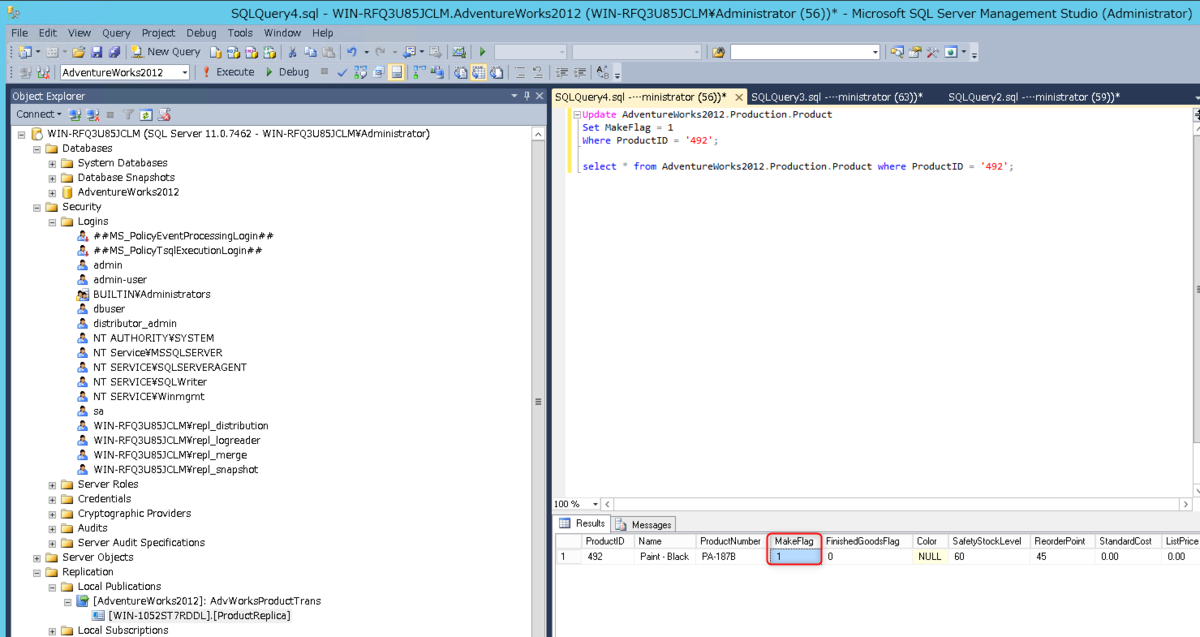Open the Edit menu
The height and width of the screenshot is (637, 1200).
(x=48, y=33)
